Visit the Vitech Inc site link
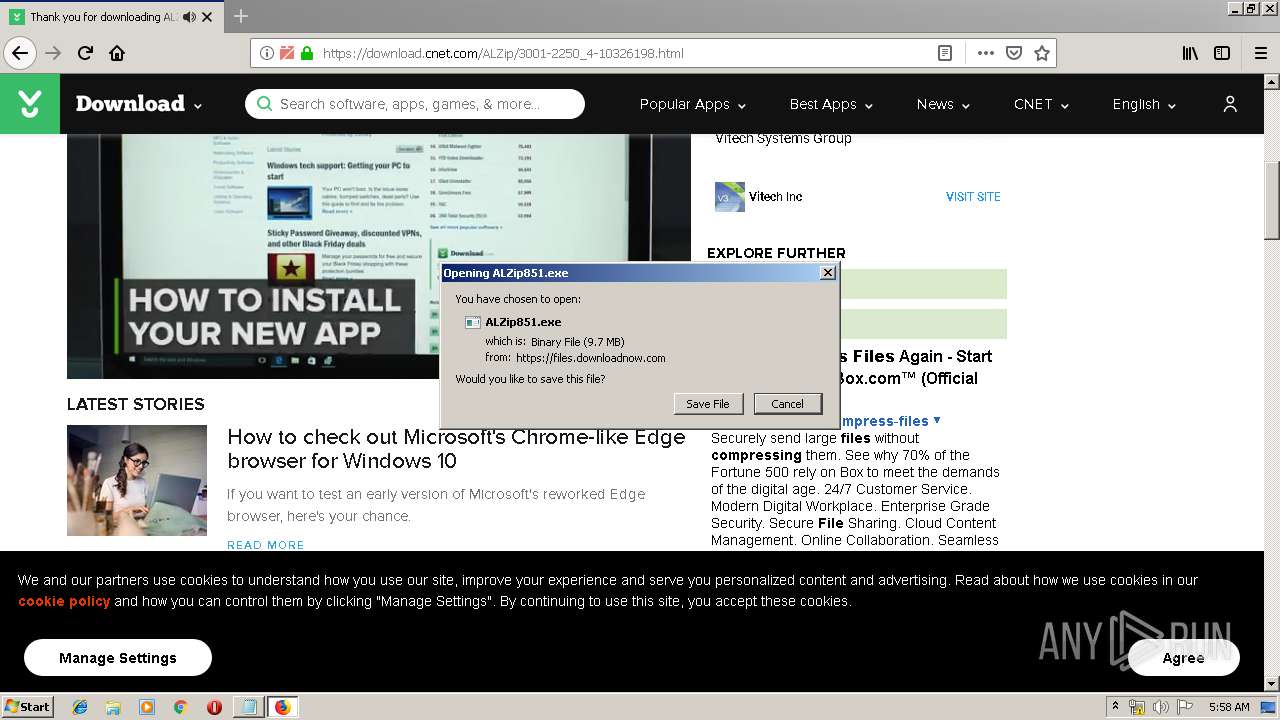The height and width of the screenshot is (720, 1280). pos(973,197)
